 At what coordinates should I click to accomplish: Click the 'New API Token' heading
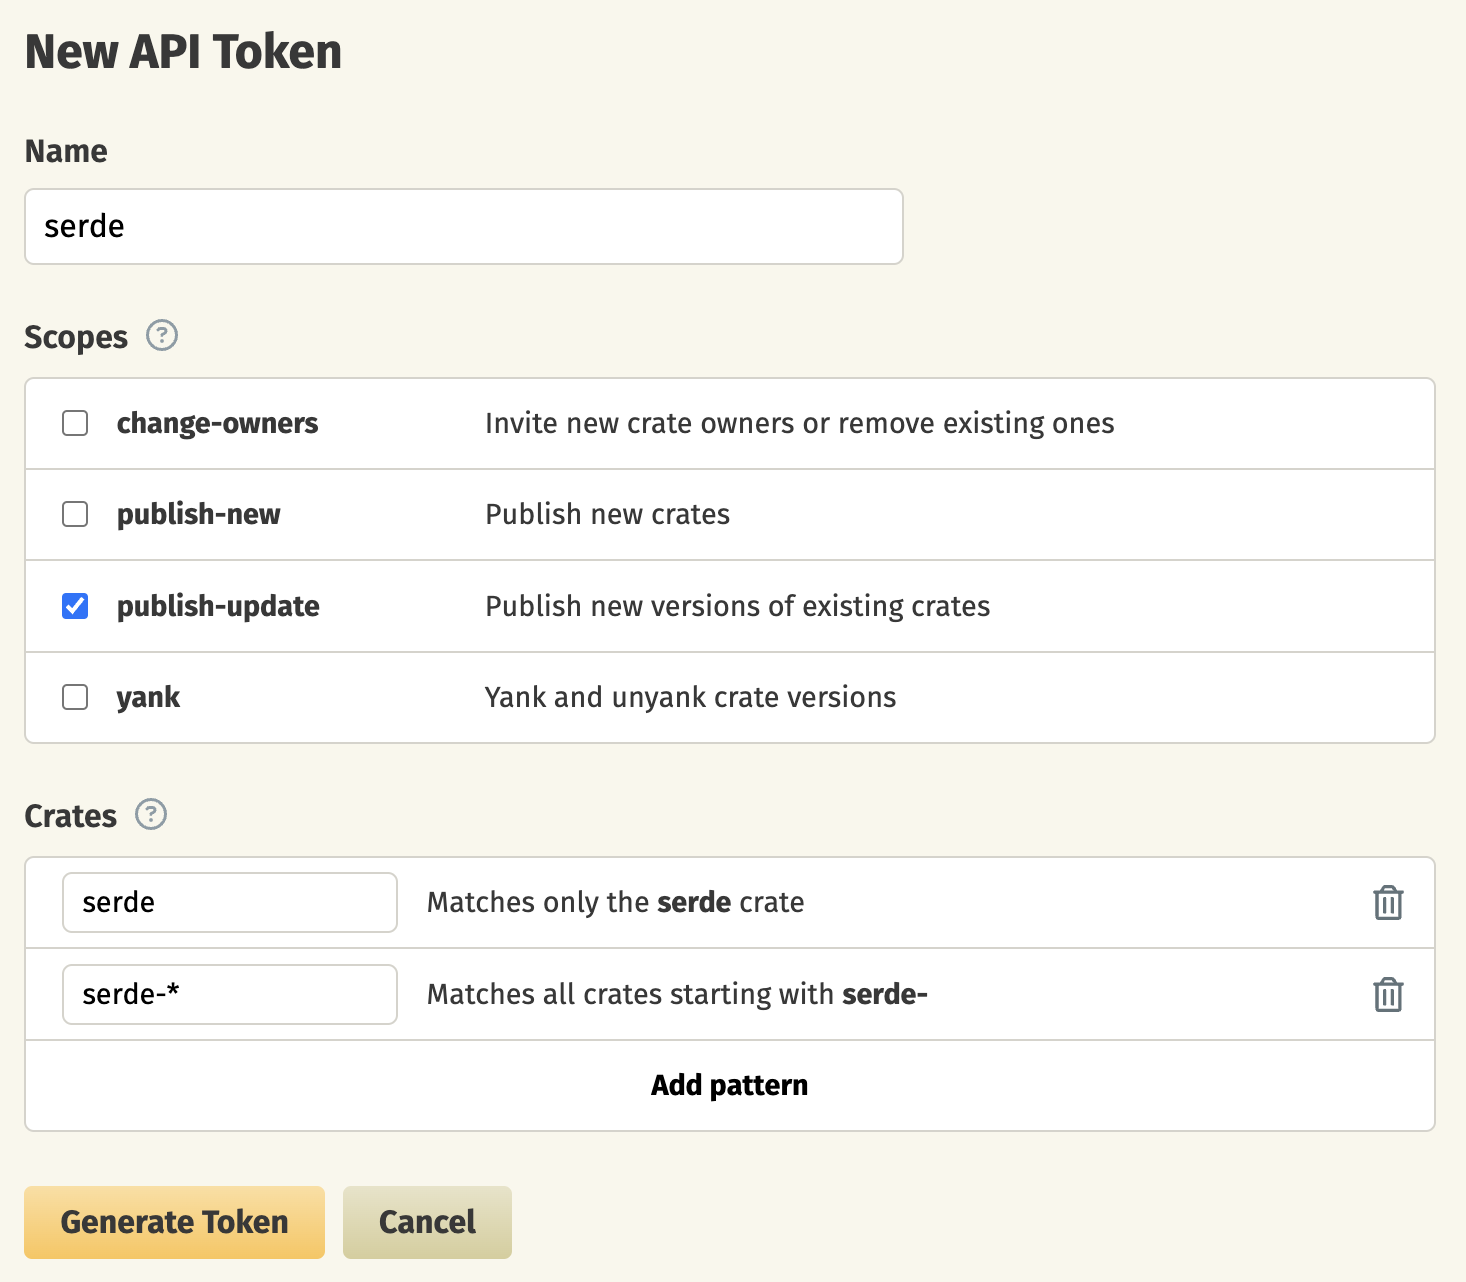(183, 51)
